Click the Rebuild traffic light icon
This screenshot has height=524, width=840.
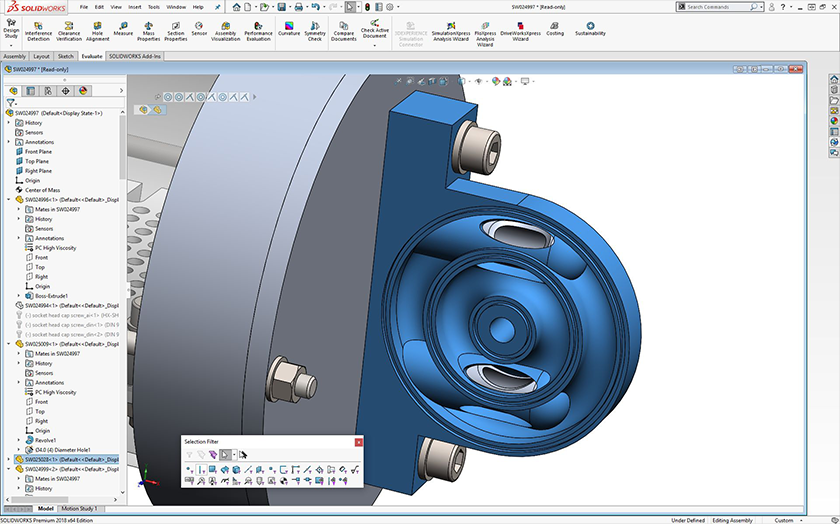point(368,7)
